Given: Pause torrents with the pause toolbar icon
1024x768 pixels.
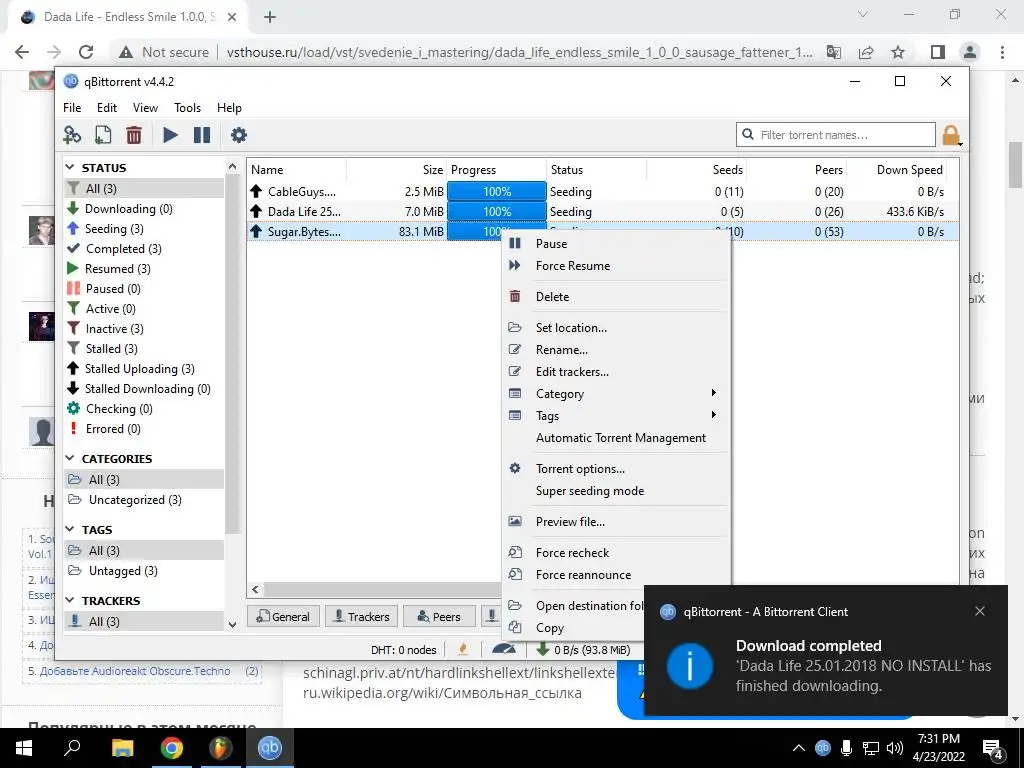Looking at the screenshot, I should tap(202, 135).
